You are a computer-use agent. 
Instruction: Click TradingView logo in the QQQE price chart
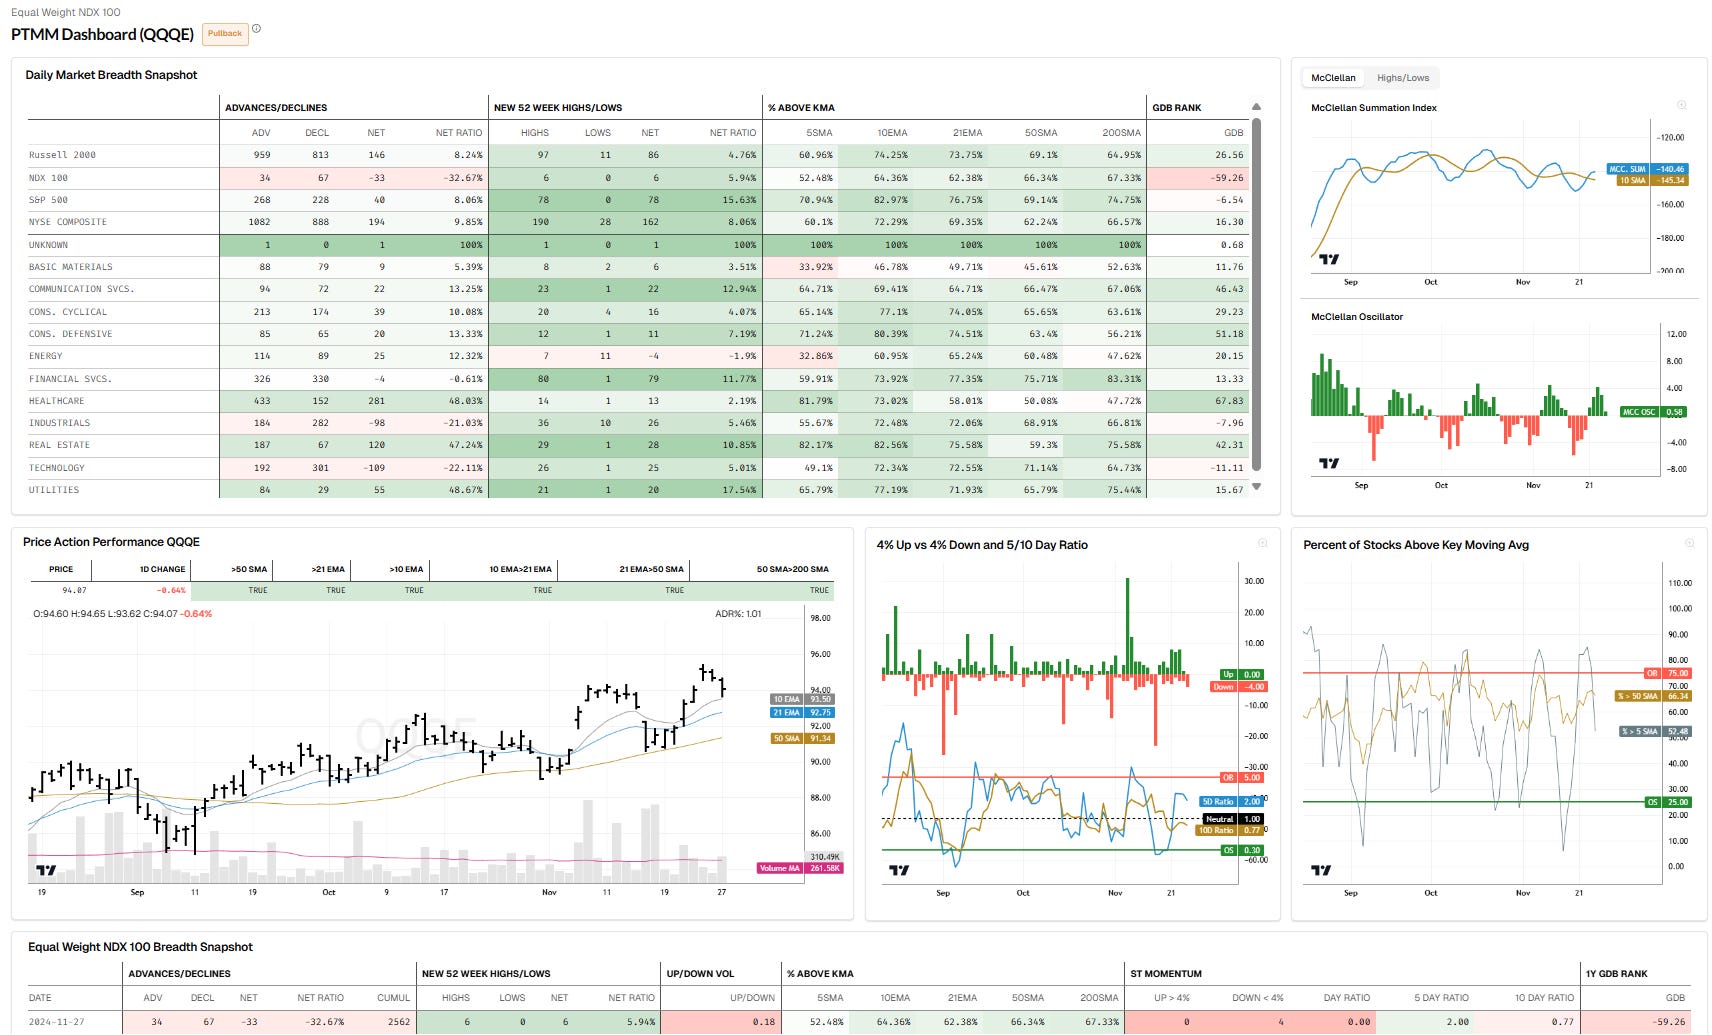pyautogui.click(x=46, y=870)
